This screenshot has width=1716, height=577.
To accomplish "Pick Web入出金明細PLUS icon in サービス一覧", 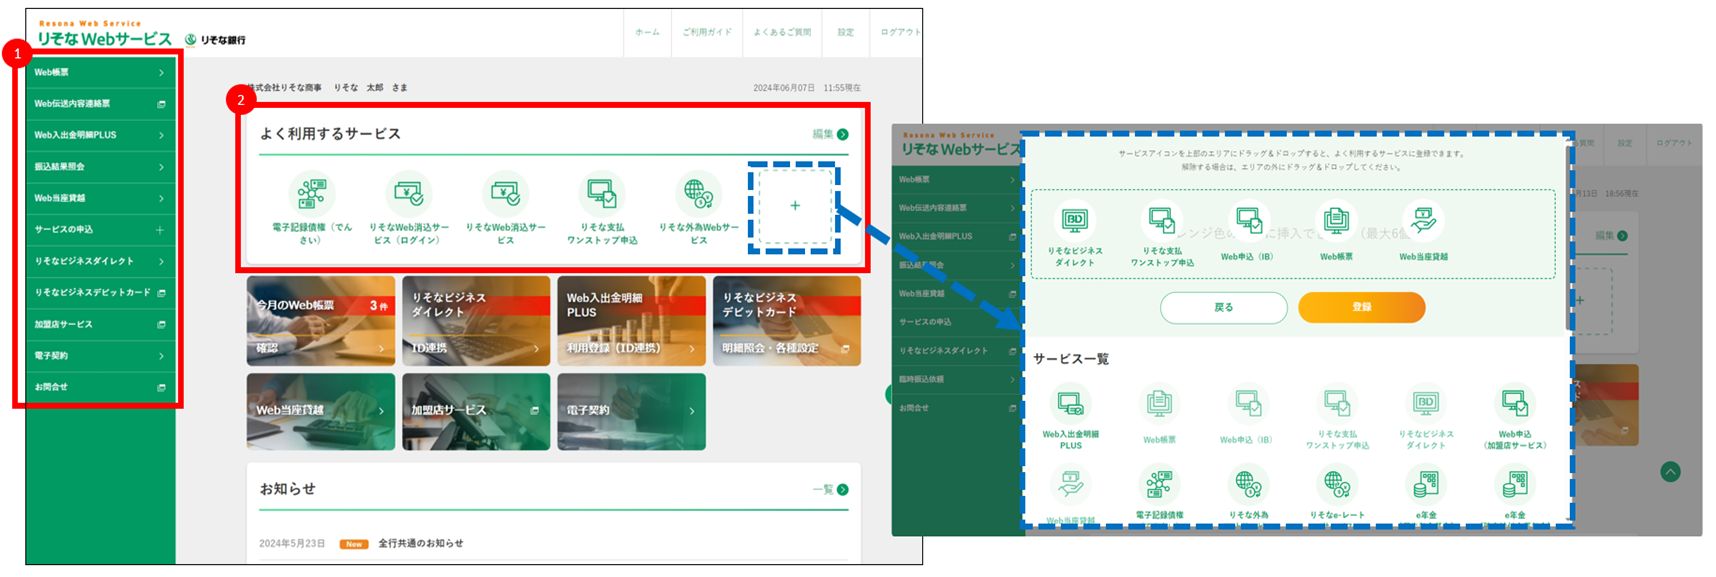I will tap(1070, 404).
